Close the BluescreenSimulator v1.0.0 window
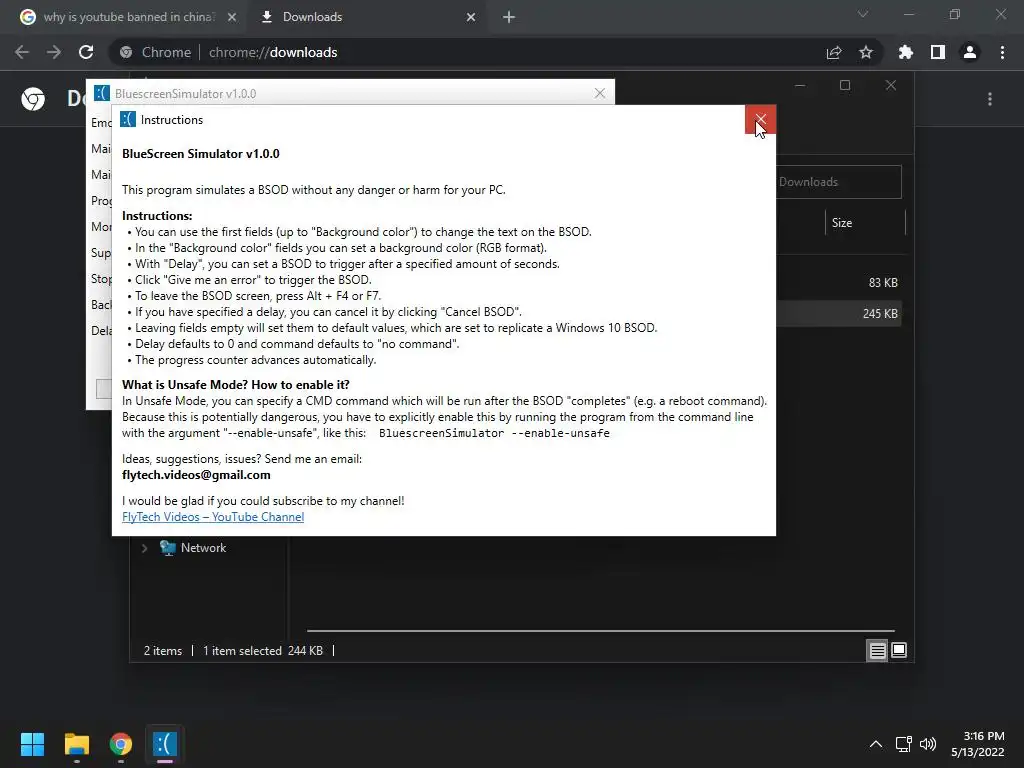 point(600,93)
